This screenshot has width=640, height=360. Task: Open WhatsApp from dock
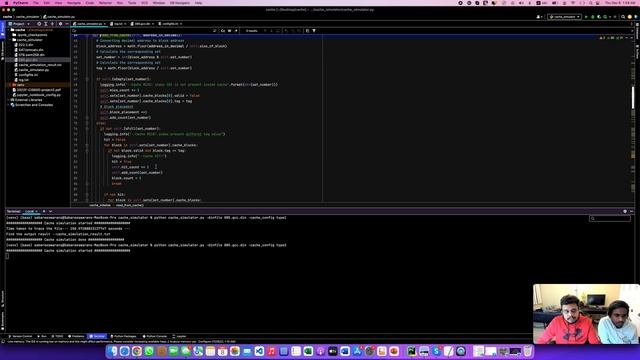[149, 351]
